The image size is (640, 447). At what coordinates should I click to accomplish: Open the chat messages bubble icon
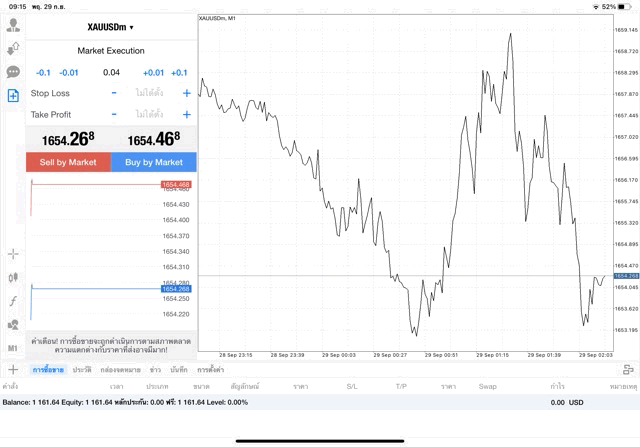click(x=13, y=72)
